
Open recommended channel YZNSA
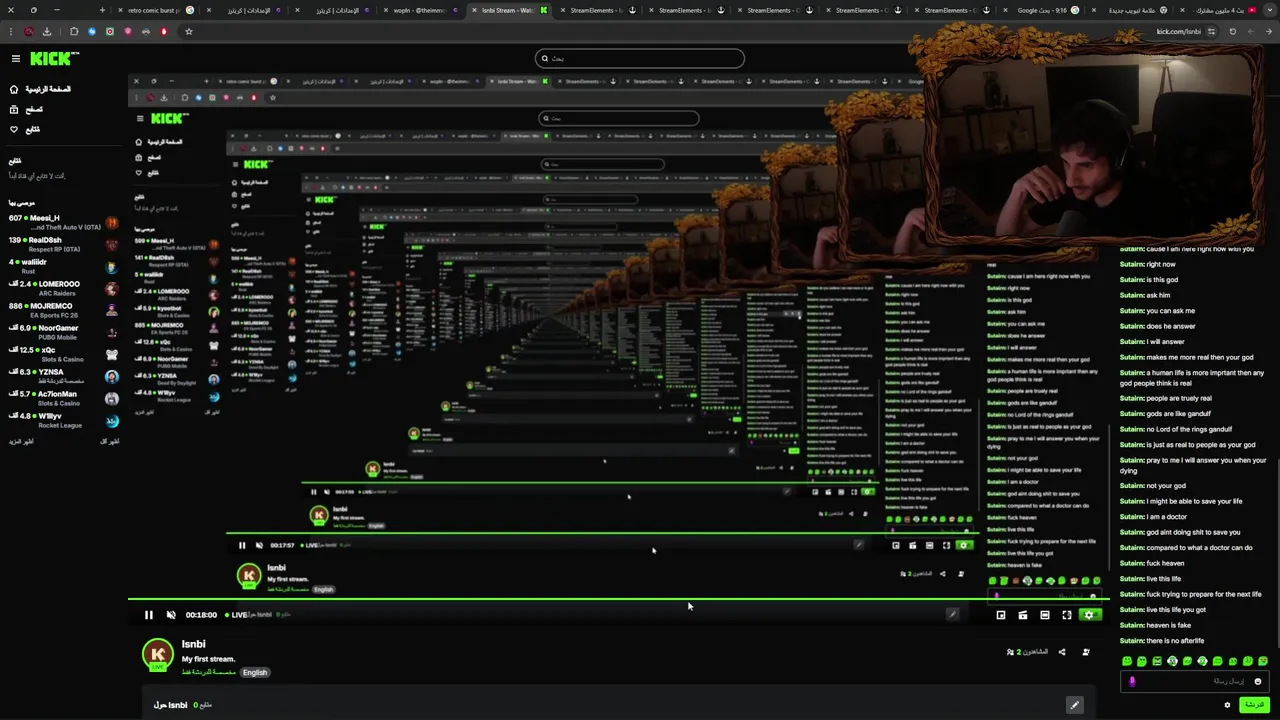(x=63, y=376)
